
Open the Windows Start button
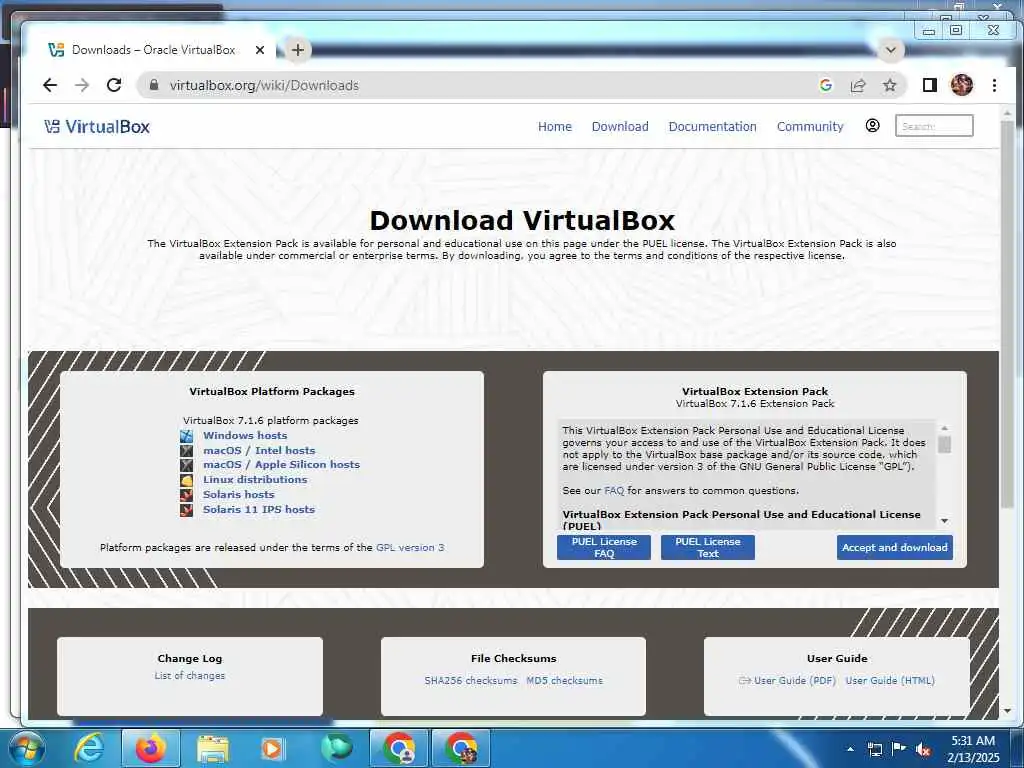click(x=25, y=748)
